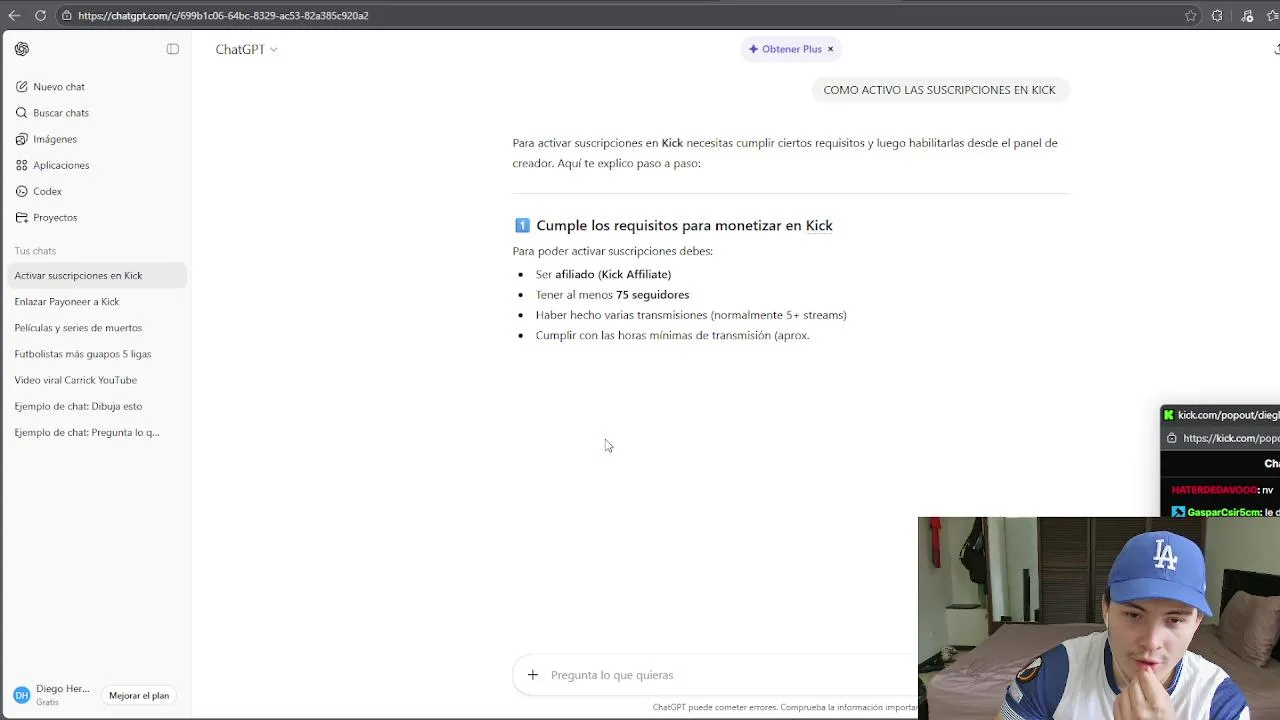
Task: Open the ChatGPT model selector dropdown
Action: tap(246, 49)
